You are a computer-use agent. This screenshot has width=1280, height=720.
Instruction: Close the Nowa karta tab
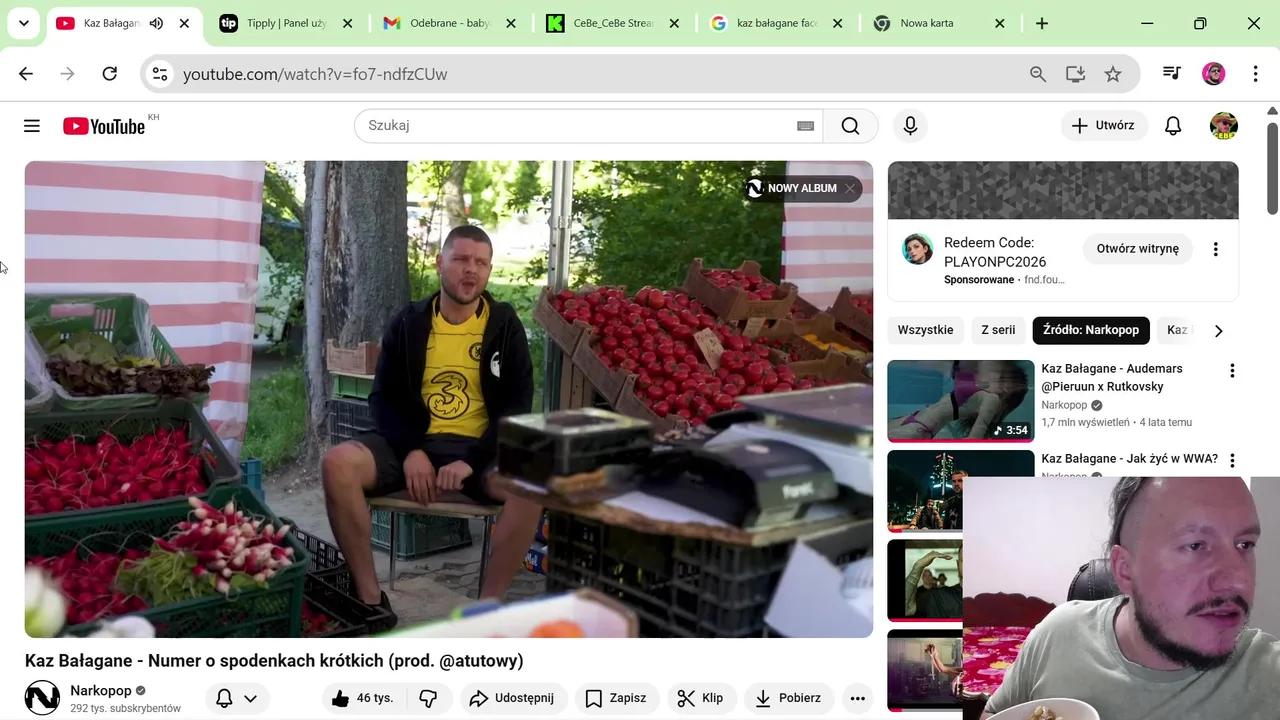tap(999, 23)
